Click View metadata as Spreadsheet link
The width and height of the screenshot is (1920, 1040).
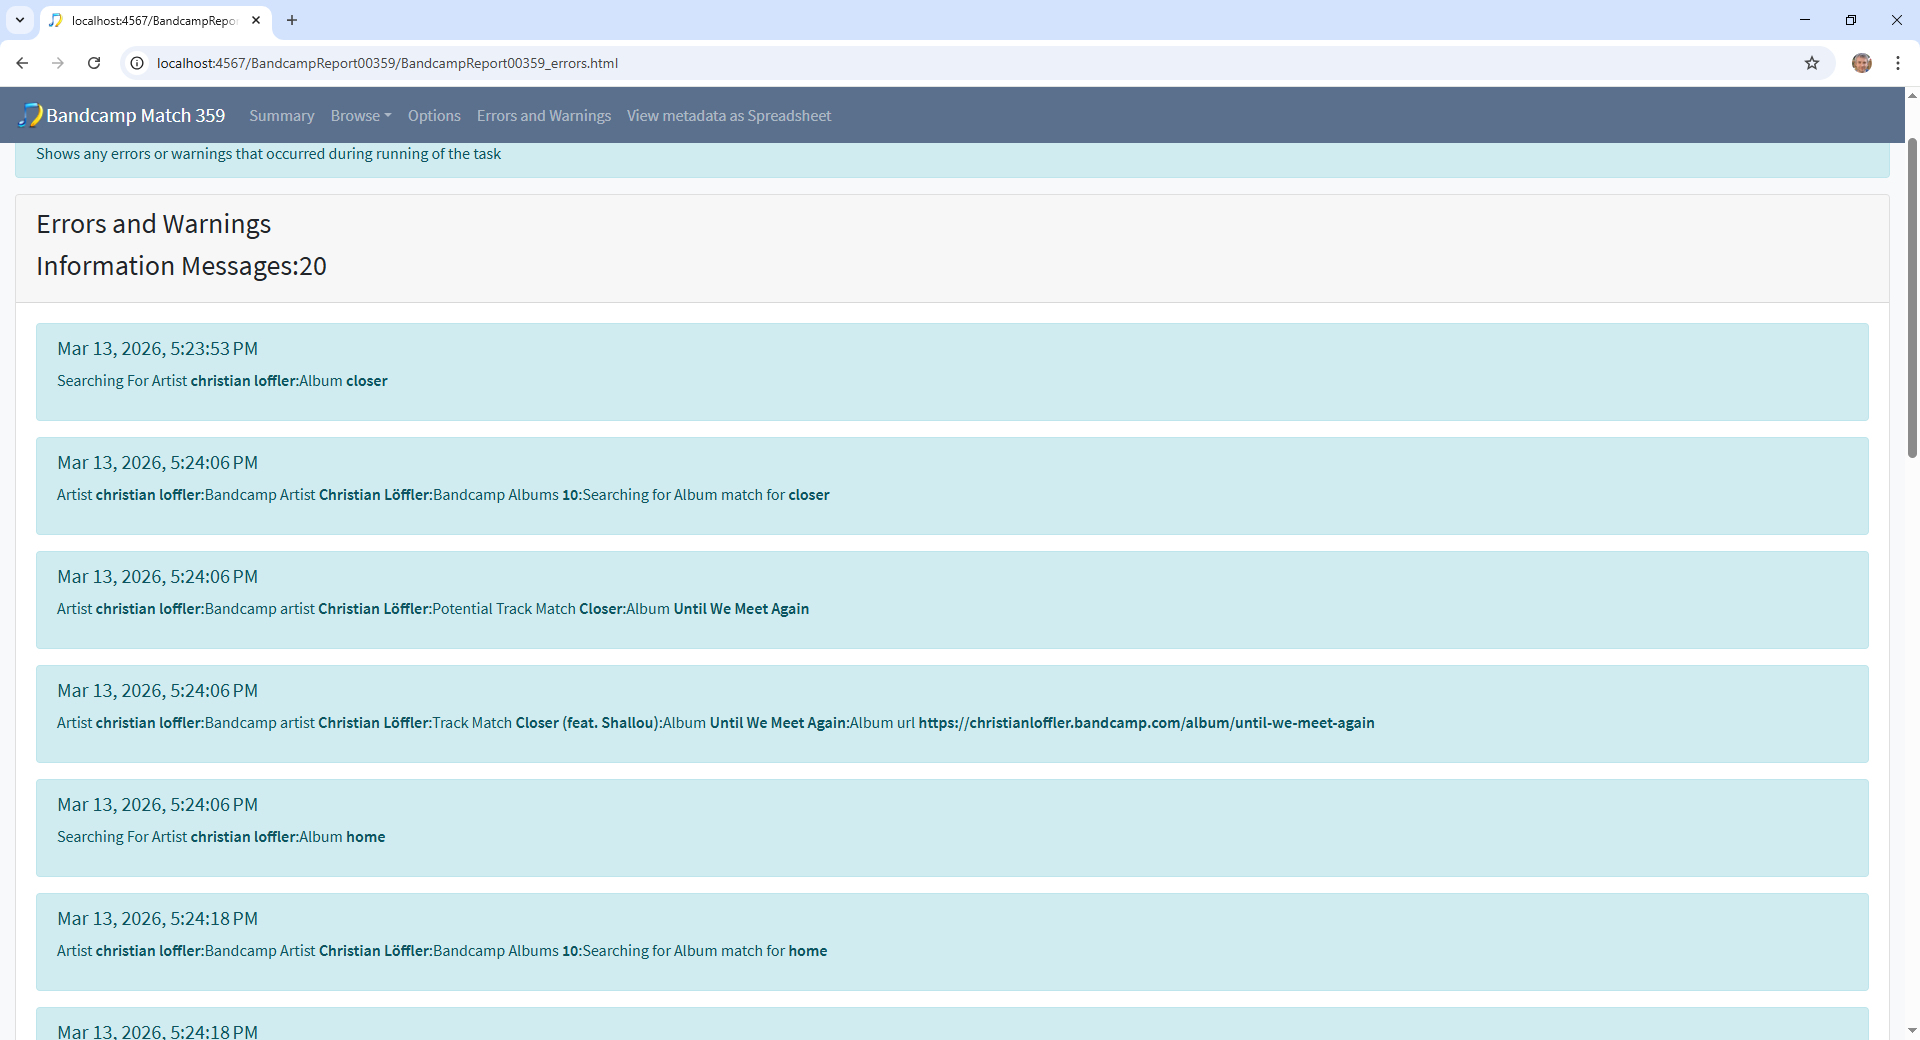[728, 116]
